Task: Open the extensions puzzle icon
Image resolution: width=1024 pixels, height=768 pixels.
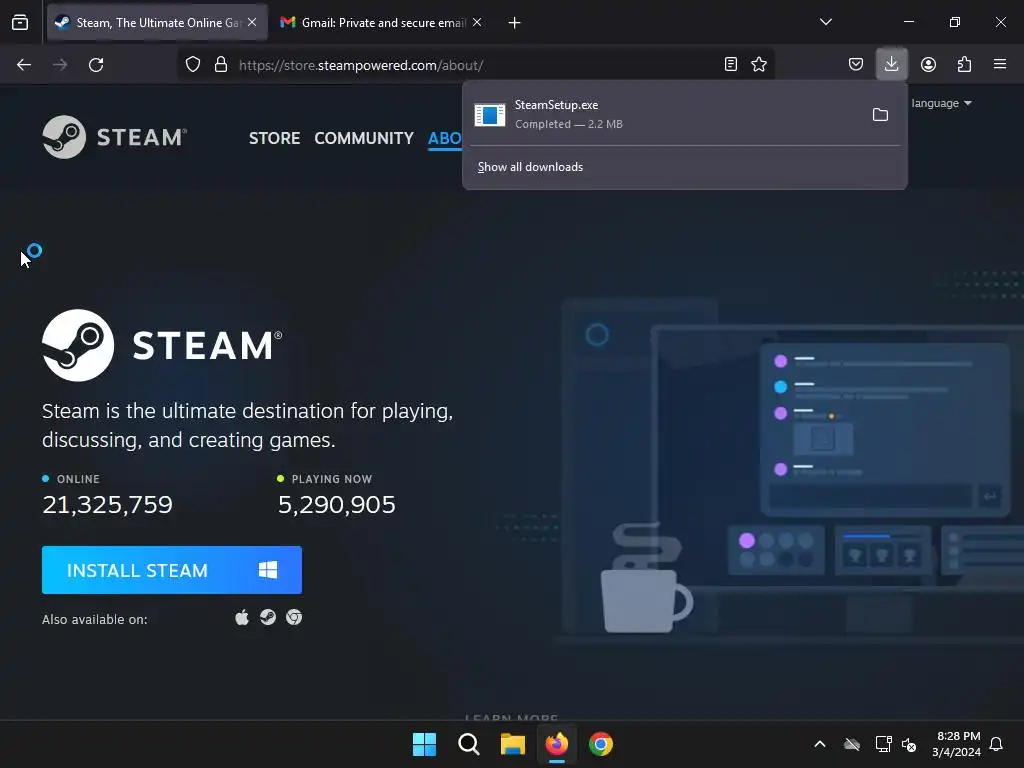Action: (964, 64)
